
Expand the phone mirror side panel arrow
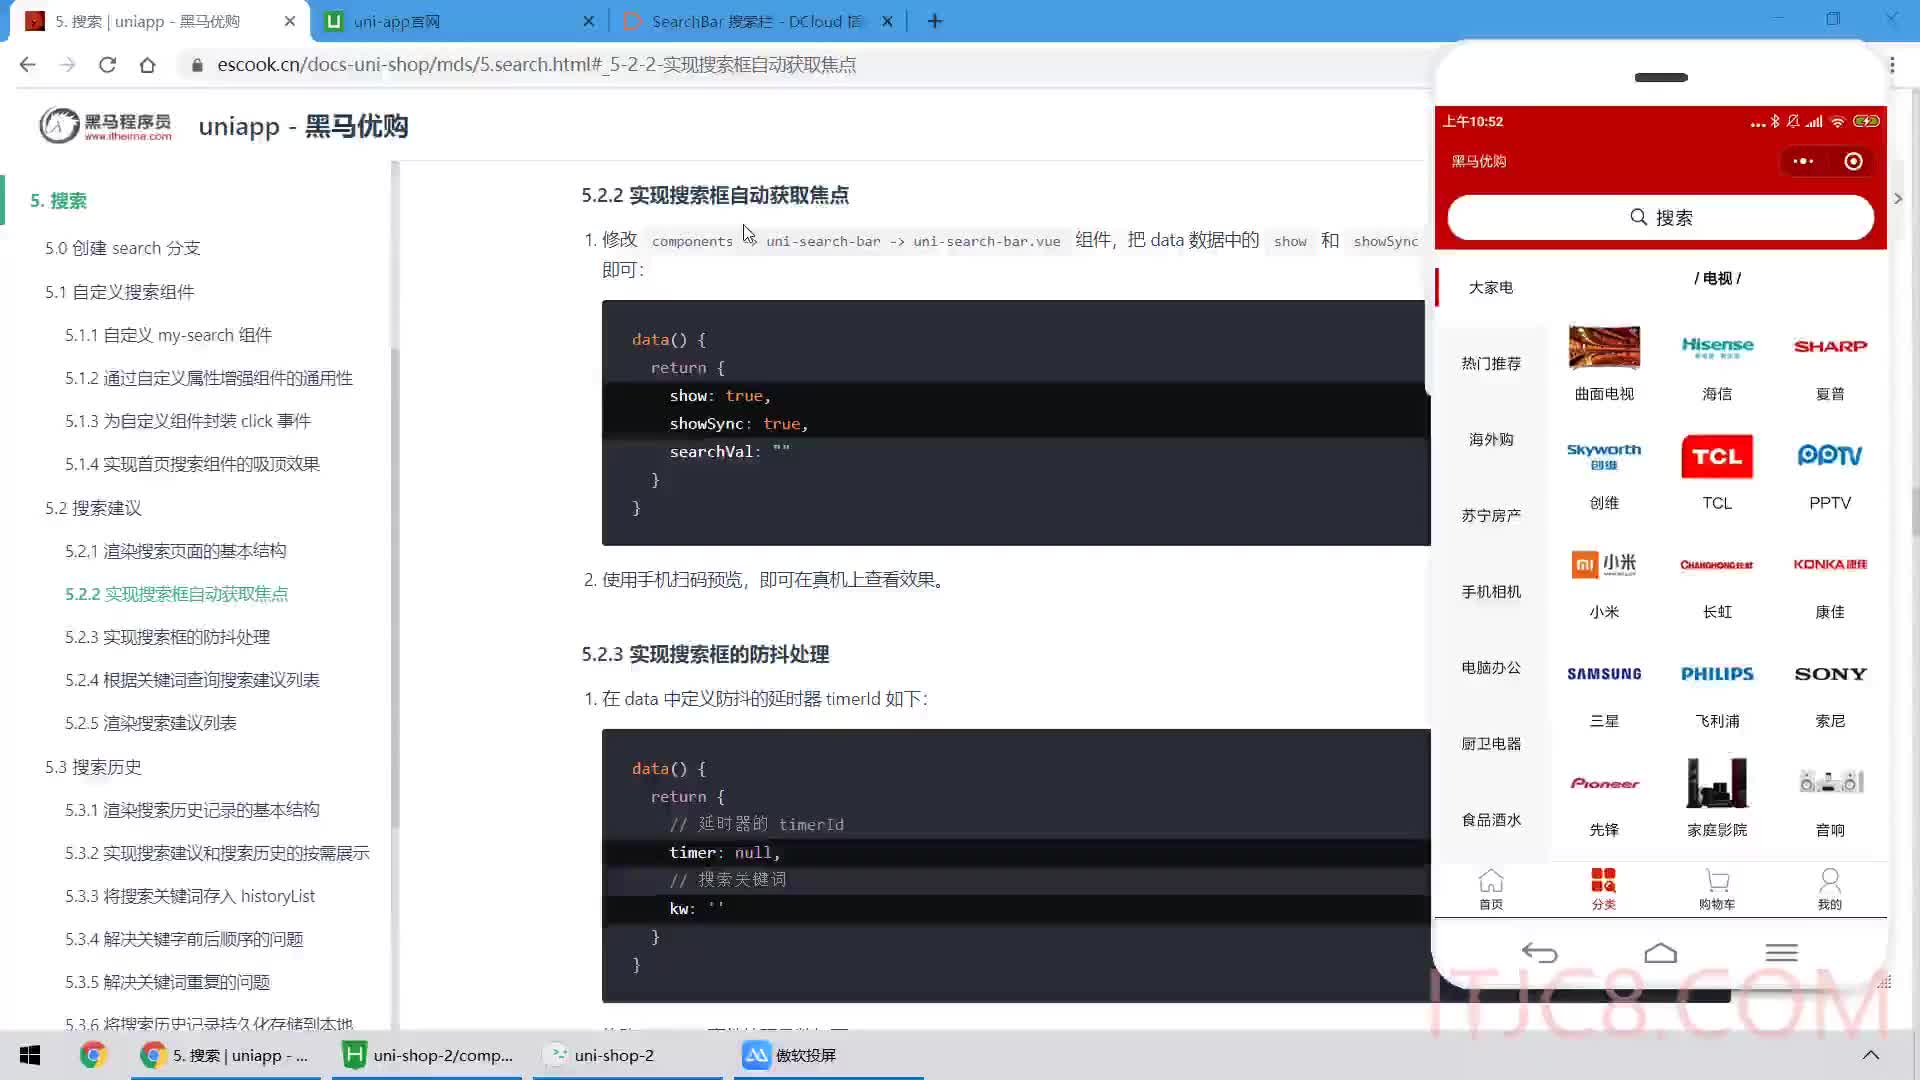(1898, 198)
